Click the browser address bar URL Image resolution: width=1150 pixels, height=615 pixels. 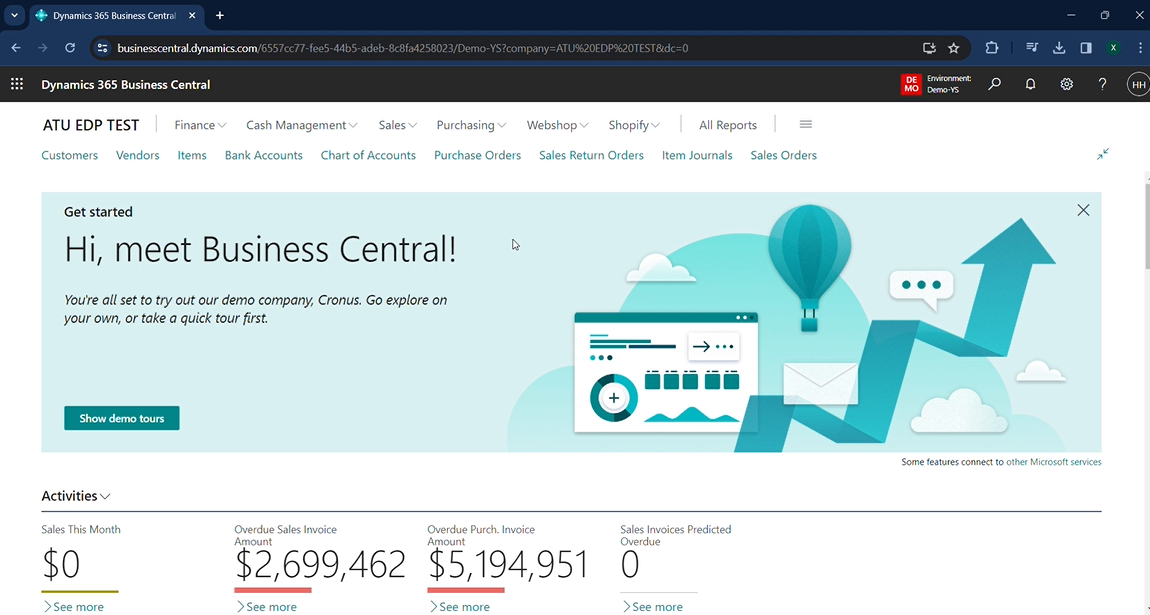tap(403, 48)
